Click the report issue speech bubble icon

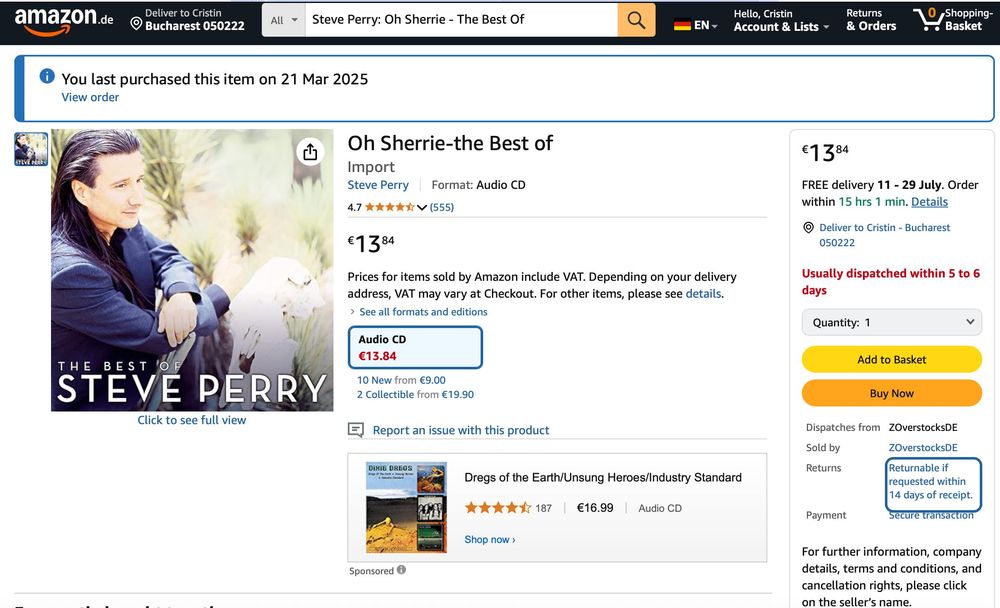pyautogui.click(x=356, y=430)
